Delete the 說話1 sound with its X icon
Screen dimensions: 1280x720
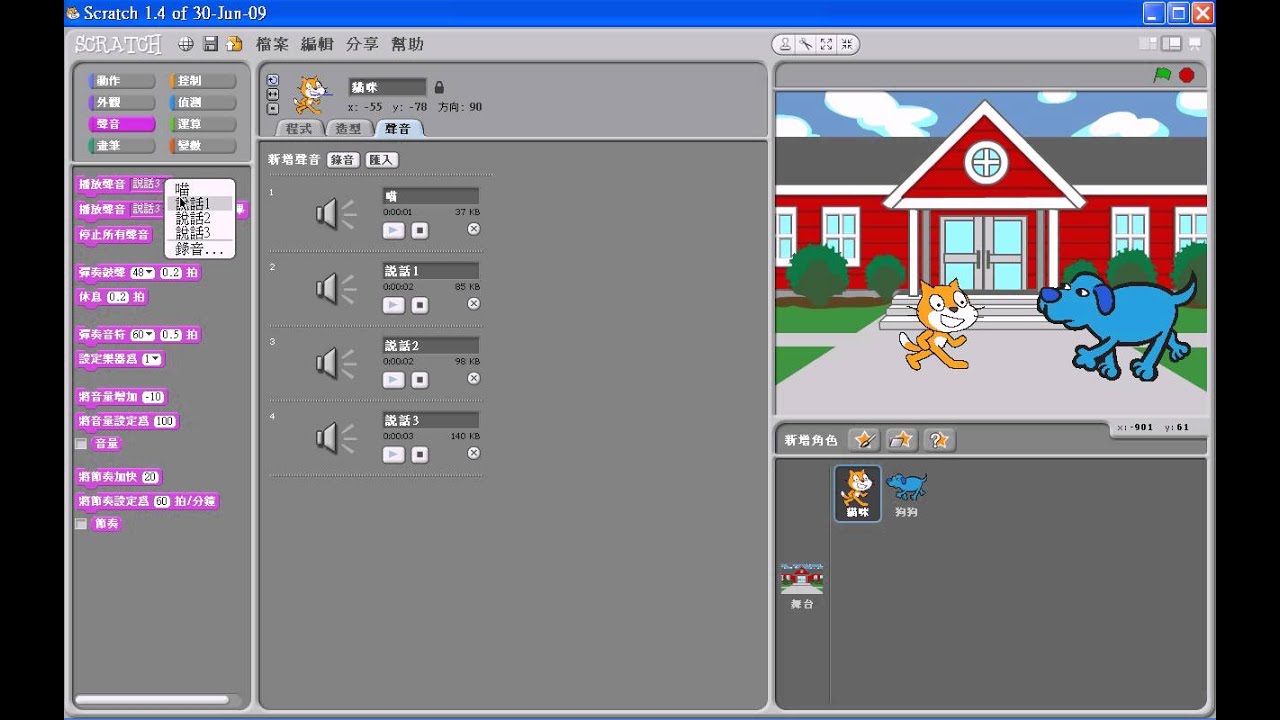click(x=474, y=304)
